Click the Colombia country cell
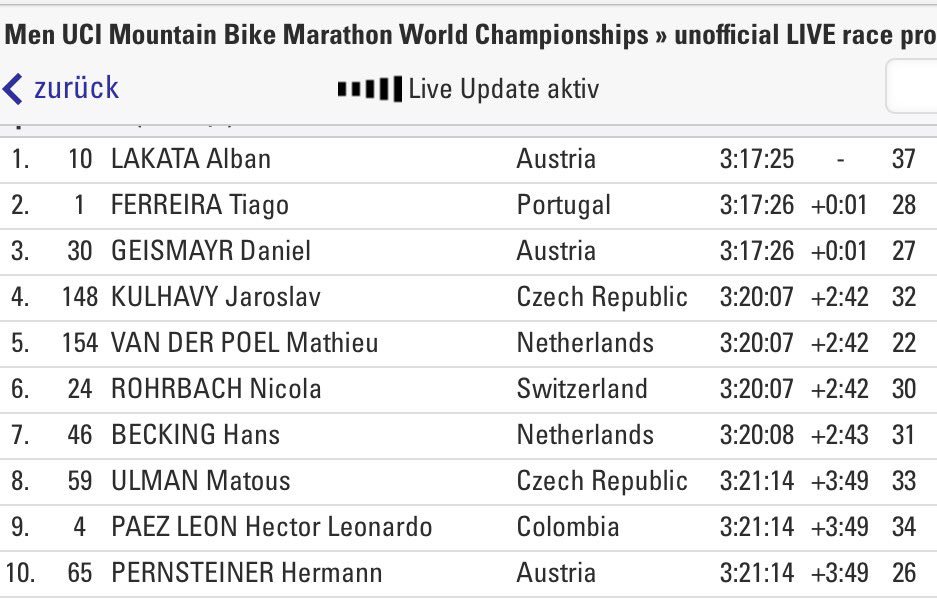 (568, 528)
